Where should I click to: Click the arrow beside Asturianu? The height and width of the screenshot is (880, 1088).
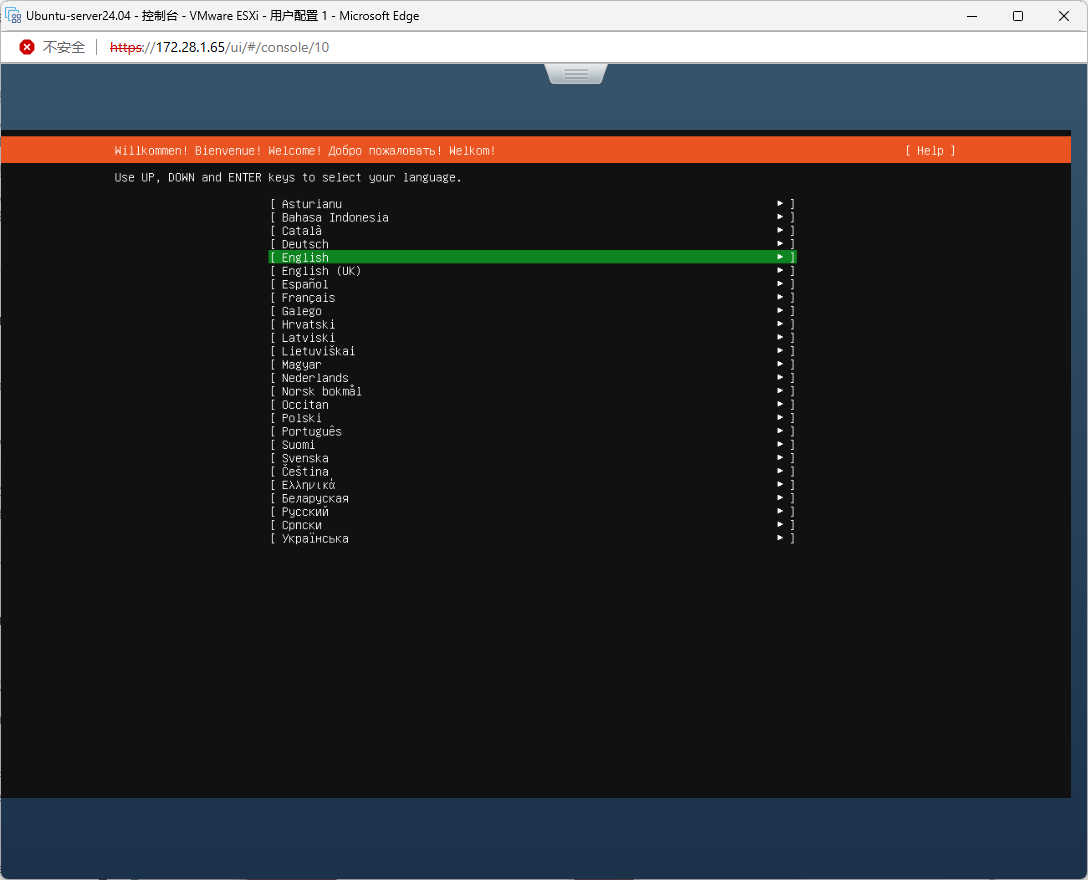[781, 204]
